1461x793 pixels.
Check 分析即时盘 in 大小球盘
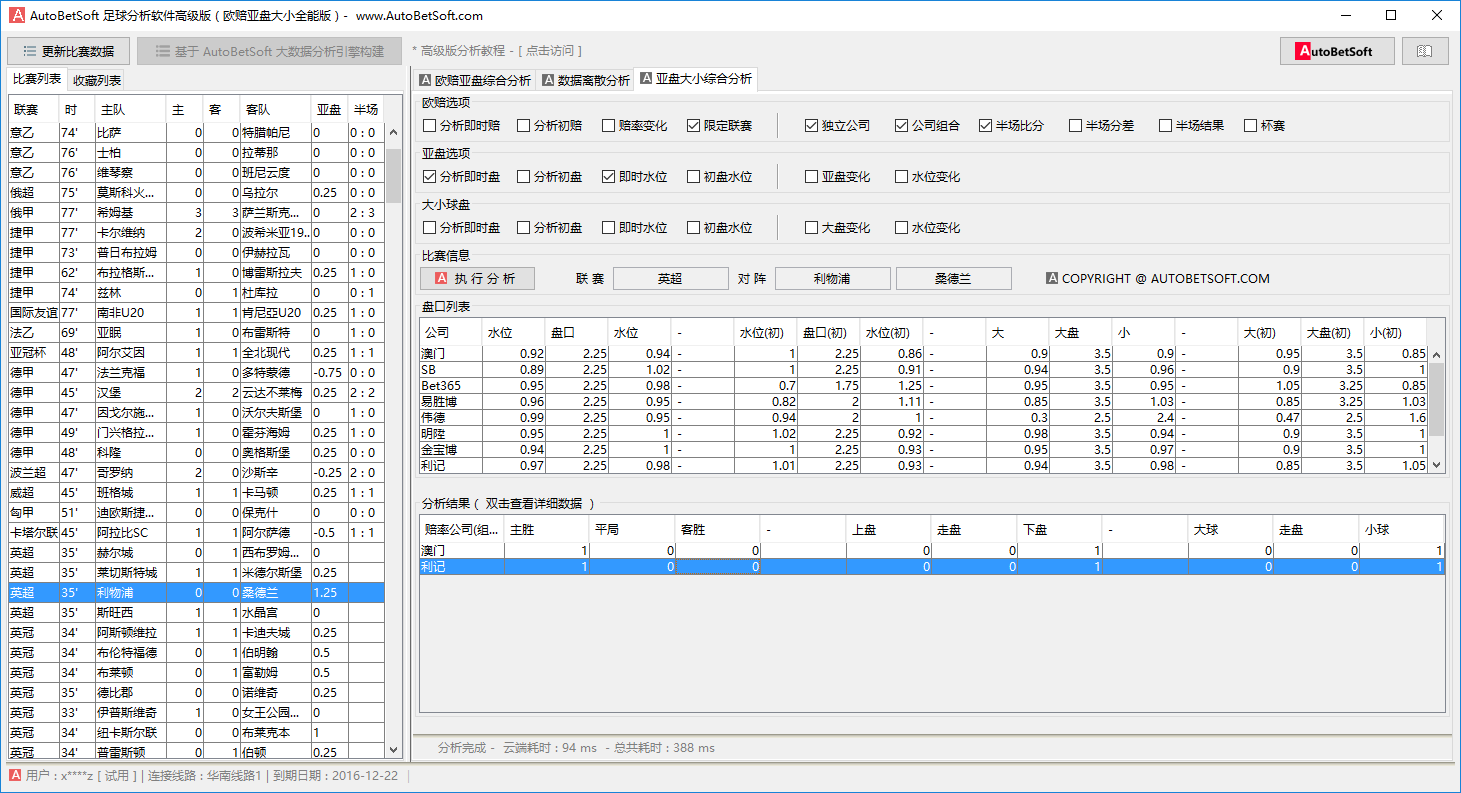[462, 228]
